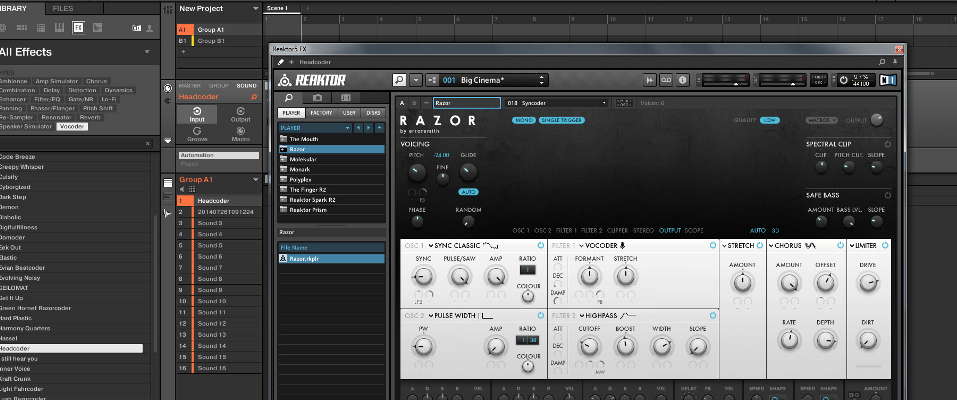This screenshot has width=957, height=400.
Task: Toggle Safe Bass power button
Action: [887, 195]
